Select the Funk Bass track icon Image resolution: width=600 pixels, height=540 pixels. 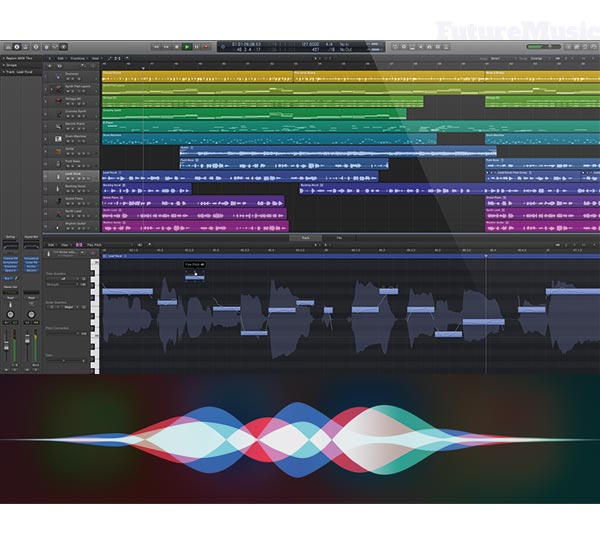[x=58, y=164]
